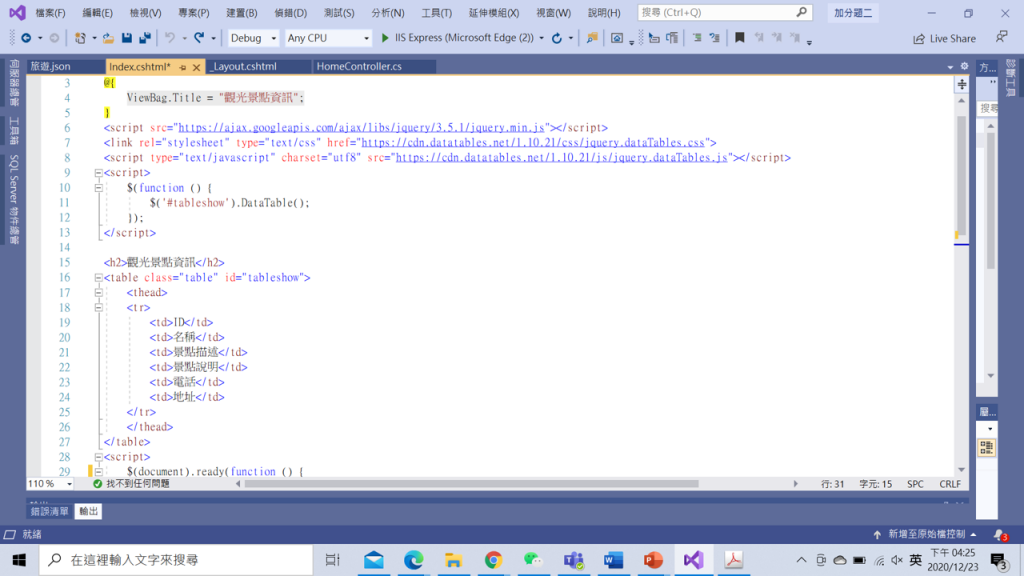Open the 110 % zoom level dropdown
The width and height of the screenshot is (1024, 576).
coord(50,484)
